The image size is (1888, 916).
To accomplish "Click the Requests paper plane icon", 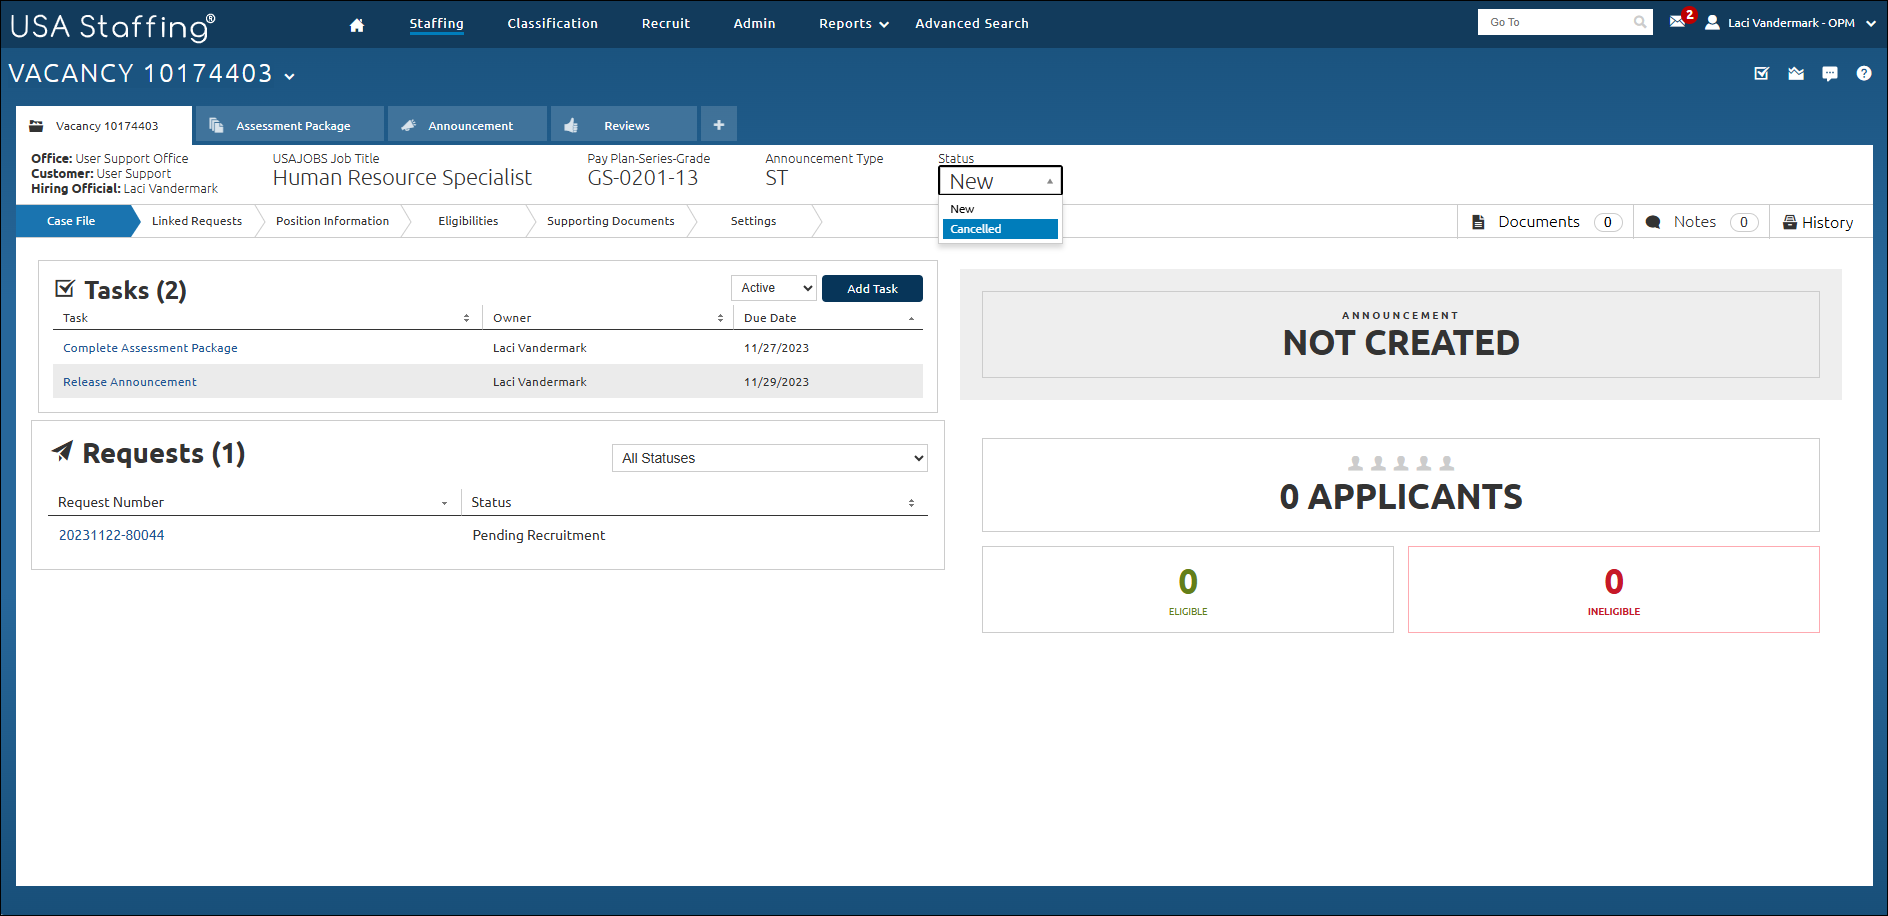I will click(x=62, y=451).
